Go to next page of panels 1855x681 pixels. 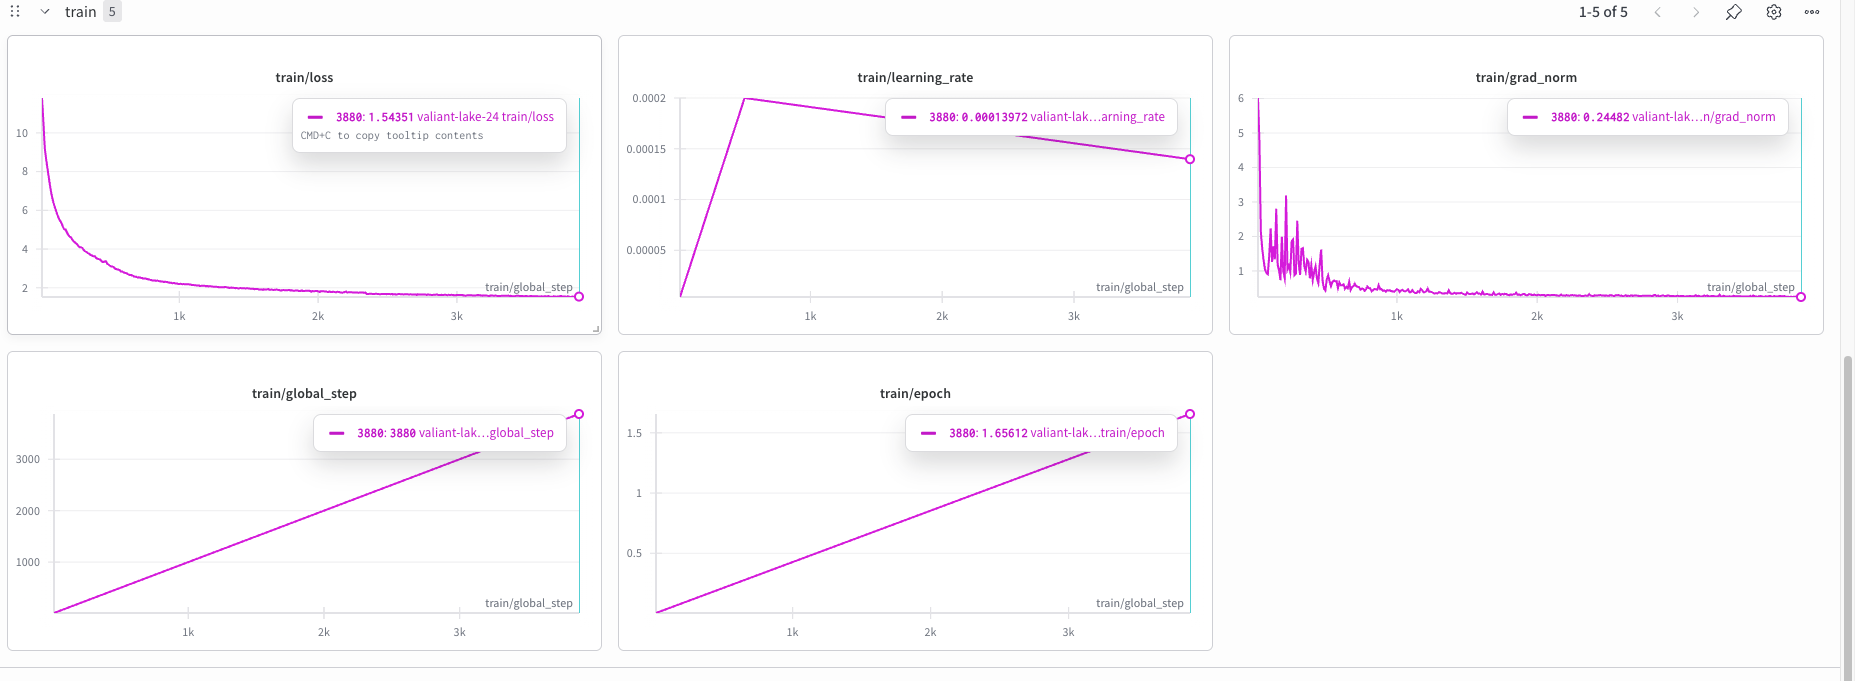1696,12
